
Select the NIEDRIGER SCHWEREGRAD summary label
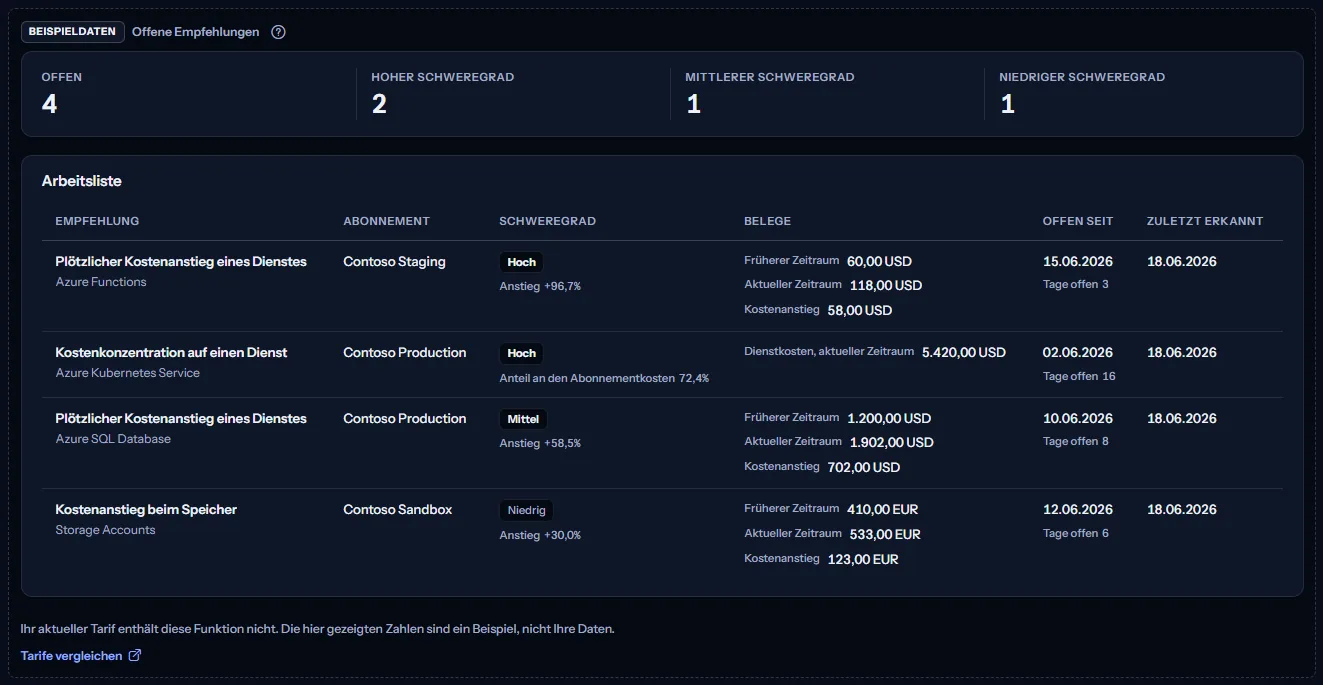(1082, 77)
